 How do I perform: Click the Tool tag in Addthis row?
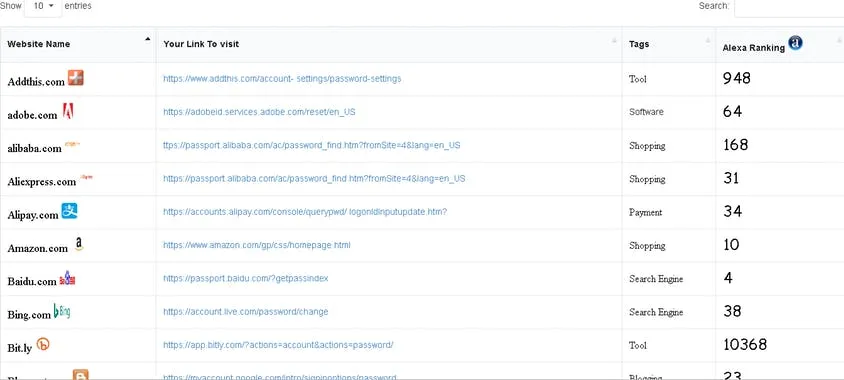point(638,79)
